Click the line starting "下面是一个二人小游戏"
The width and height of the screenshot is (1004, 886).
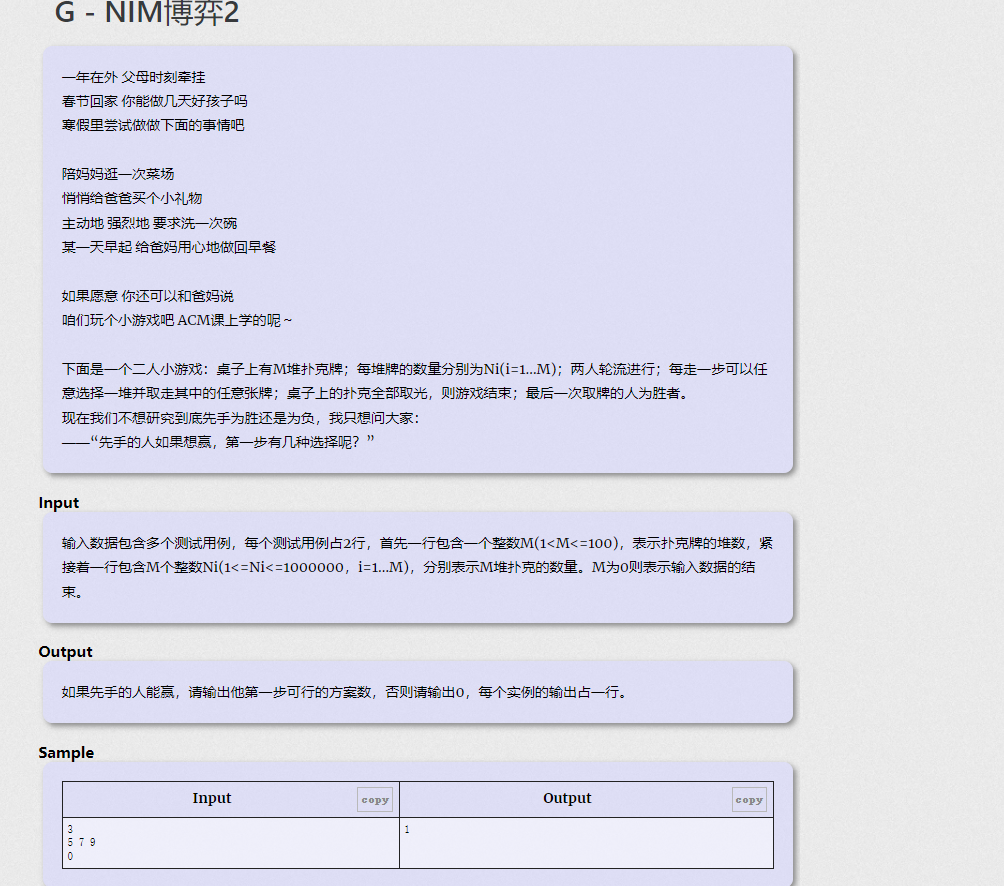415,369
